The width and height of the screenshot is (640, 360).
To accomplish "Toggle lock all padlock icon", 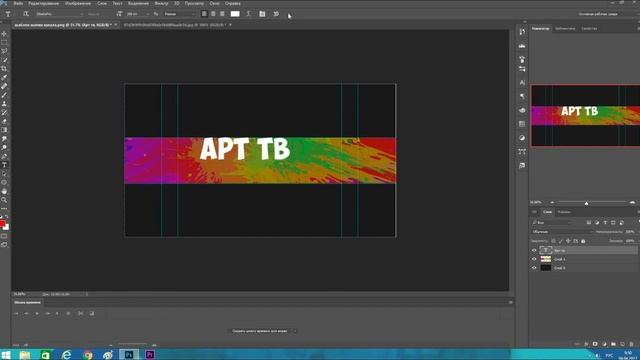I will tap(583, 241).
